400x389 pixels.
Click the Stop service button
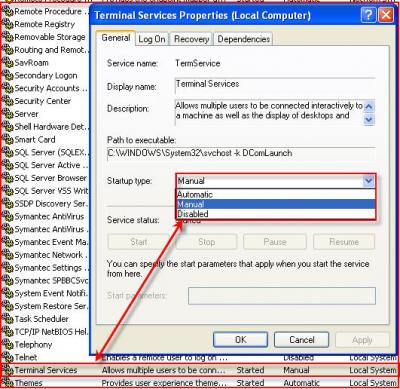point(206,242)
